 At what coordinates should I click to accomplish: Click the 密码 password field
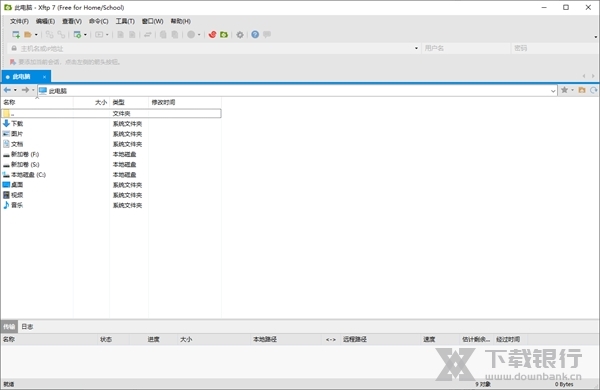click(x=554, y=48)
